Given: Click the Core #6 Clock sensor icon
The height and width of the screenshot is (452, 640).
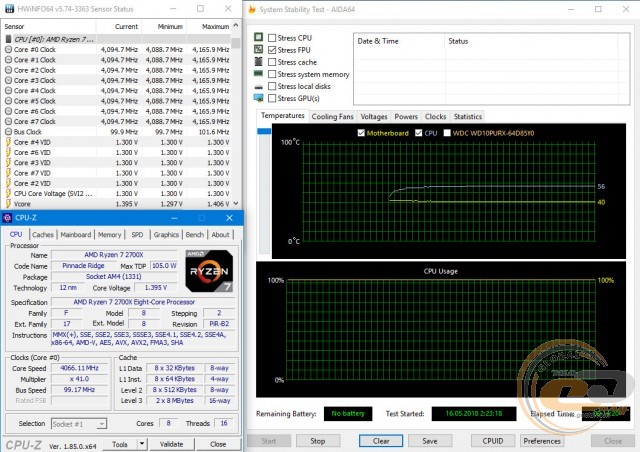Looking at the screenshot, I should point(8,111).
